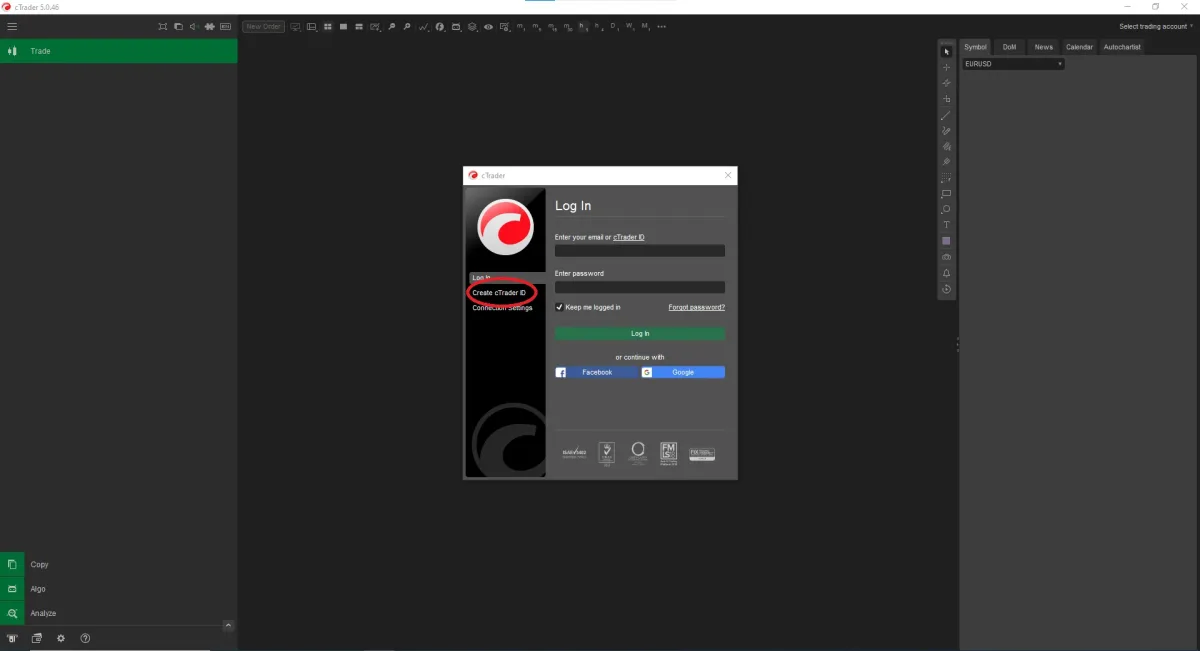Select the ellipse shape drawing tool
Screen dimensions: 1200x651
pos(947,209)
